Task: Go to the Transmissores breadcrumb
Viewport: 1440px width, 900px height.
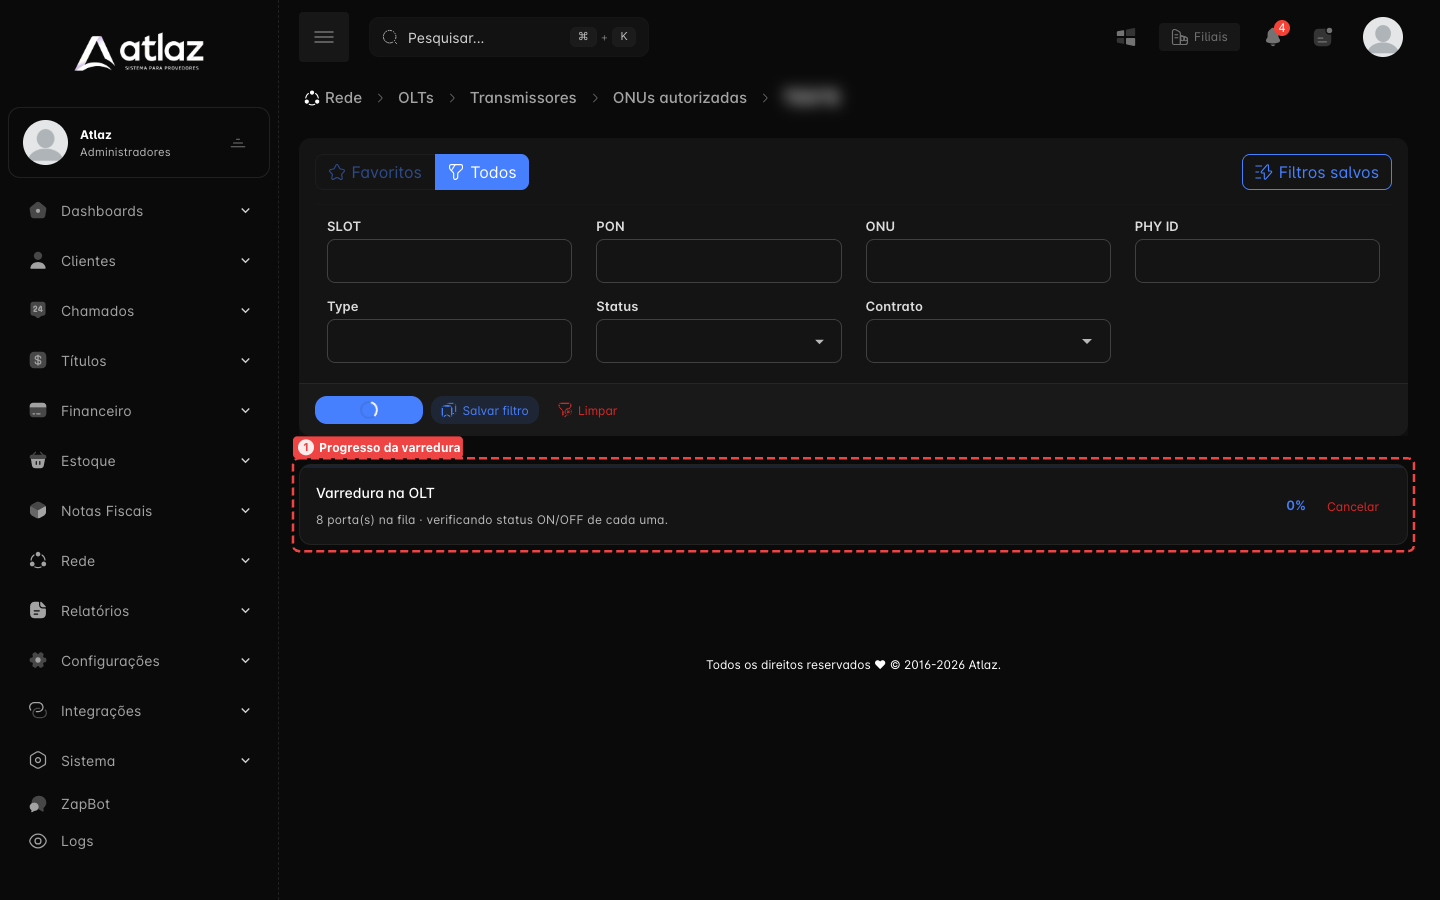Action: tap(523, 98)
